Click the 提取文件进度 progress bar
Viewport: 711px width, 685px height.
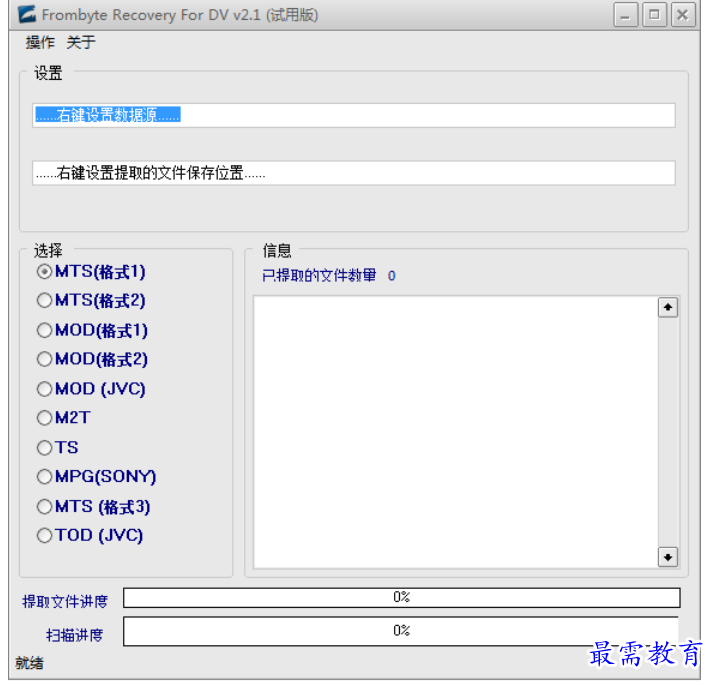pos(401,598)
